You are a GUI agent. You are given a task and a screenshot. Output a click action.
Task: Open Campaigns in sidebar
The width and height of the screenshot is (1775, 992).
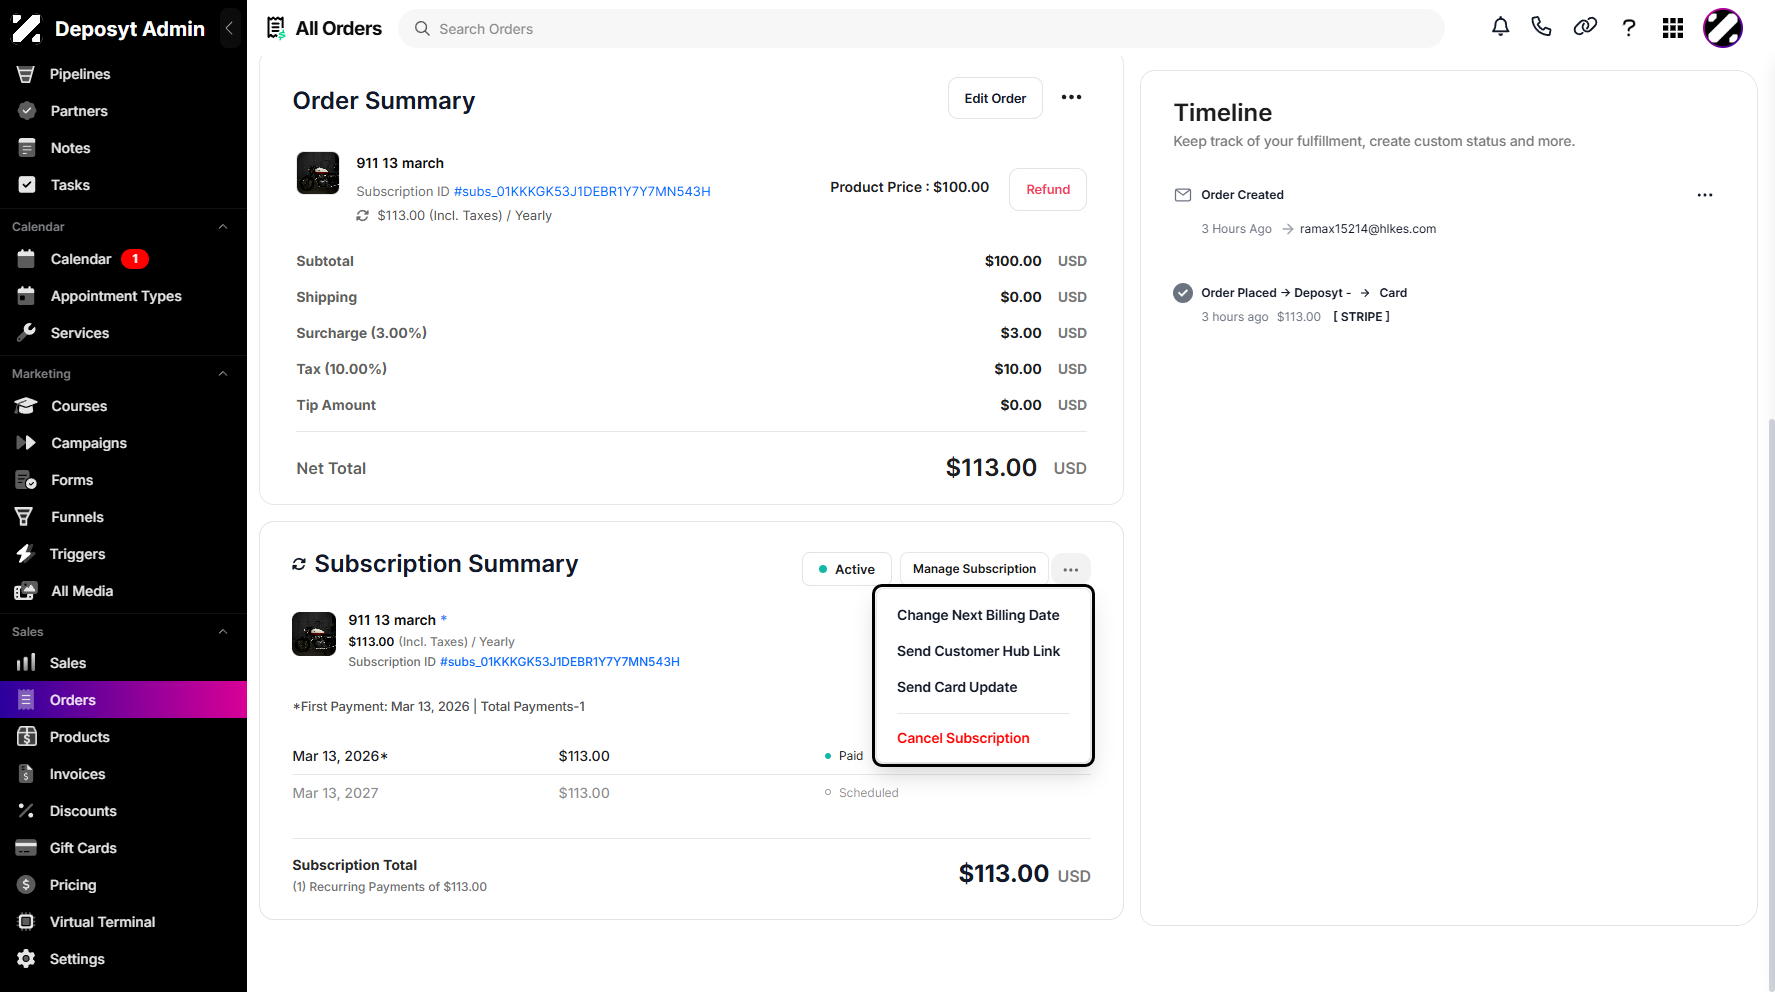pos(89,443)
